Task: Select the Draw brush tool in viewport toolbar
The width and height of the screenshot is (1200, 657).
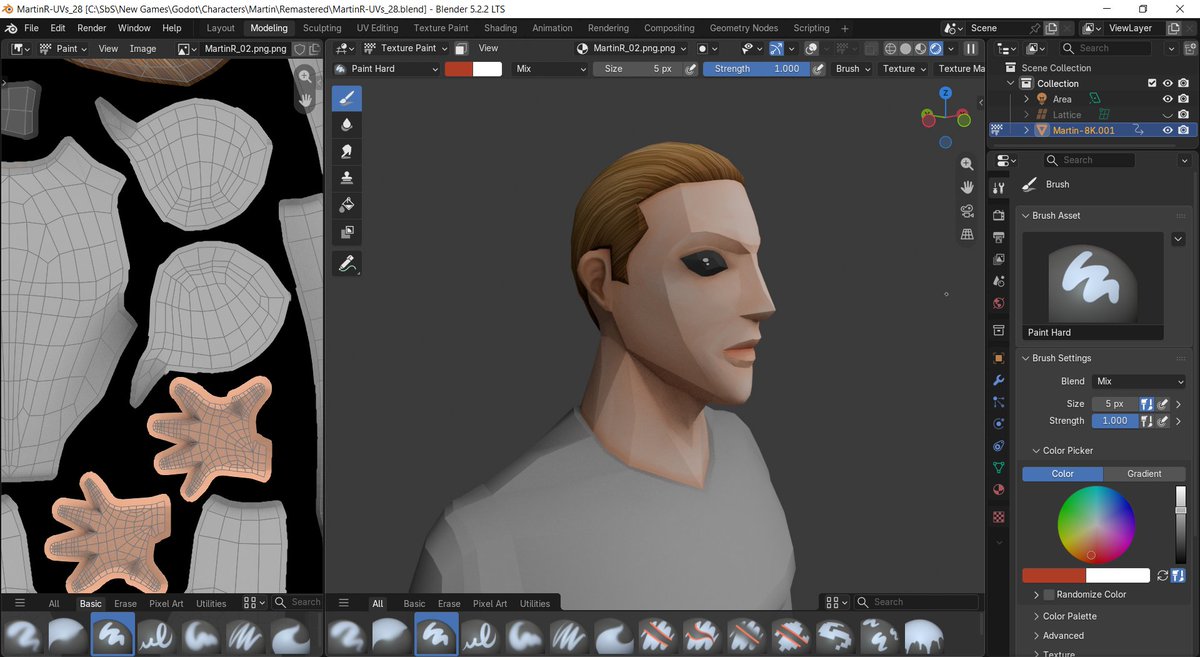Action: [347, 98]
